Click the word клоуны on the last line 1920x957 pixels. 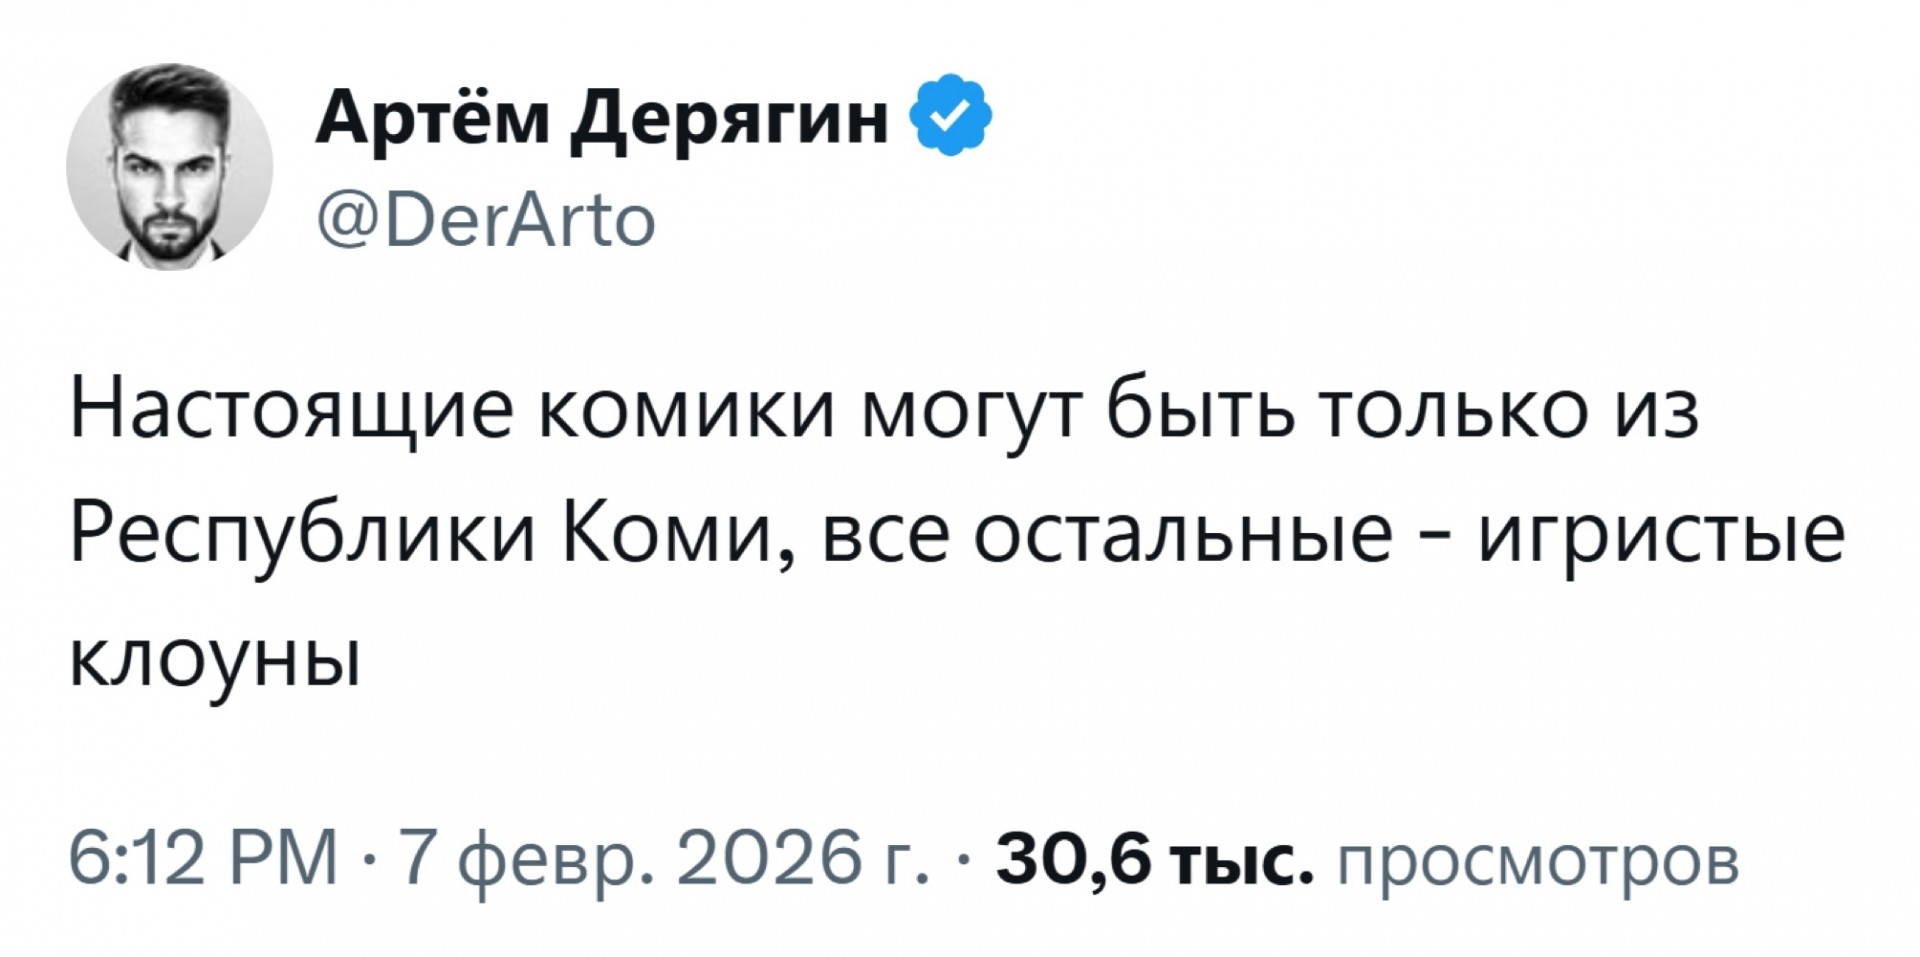coord(215,660)
